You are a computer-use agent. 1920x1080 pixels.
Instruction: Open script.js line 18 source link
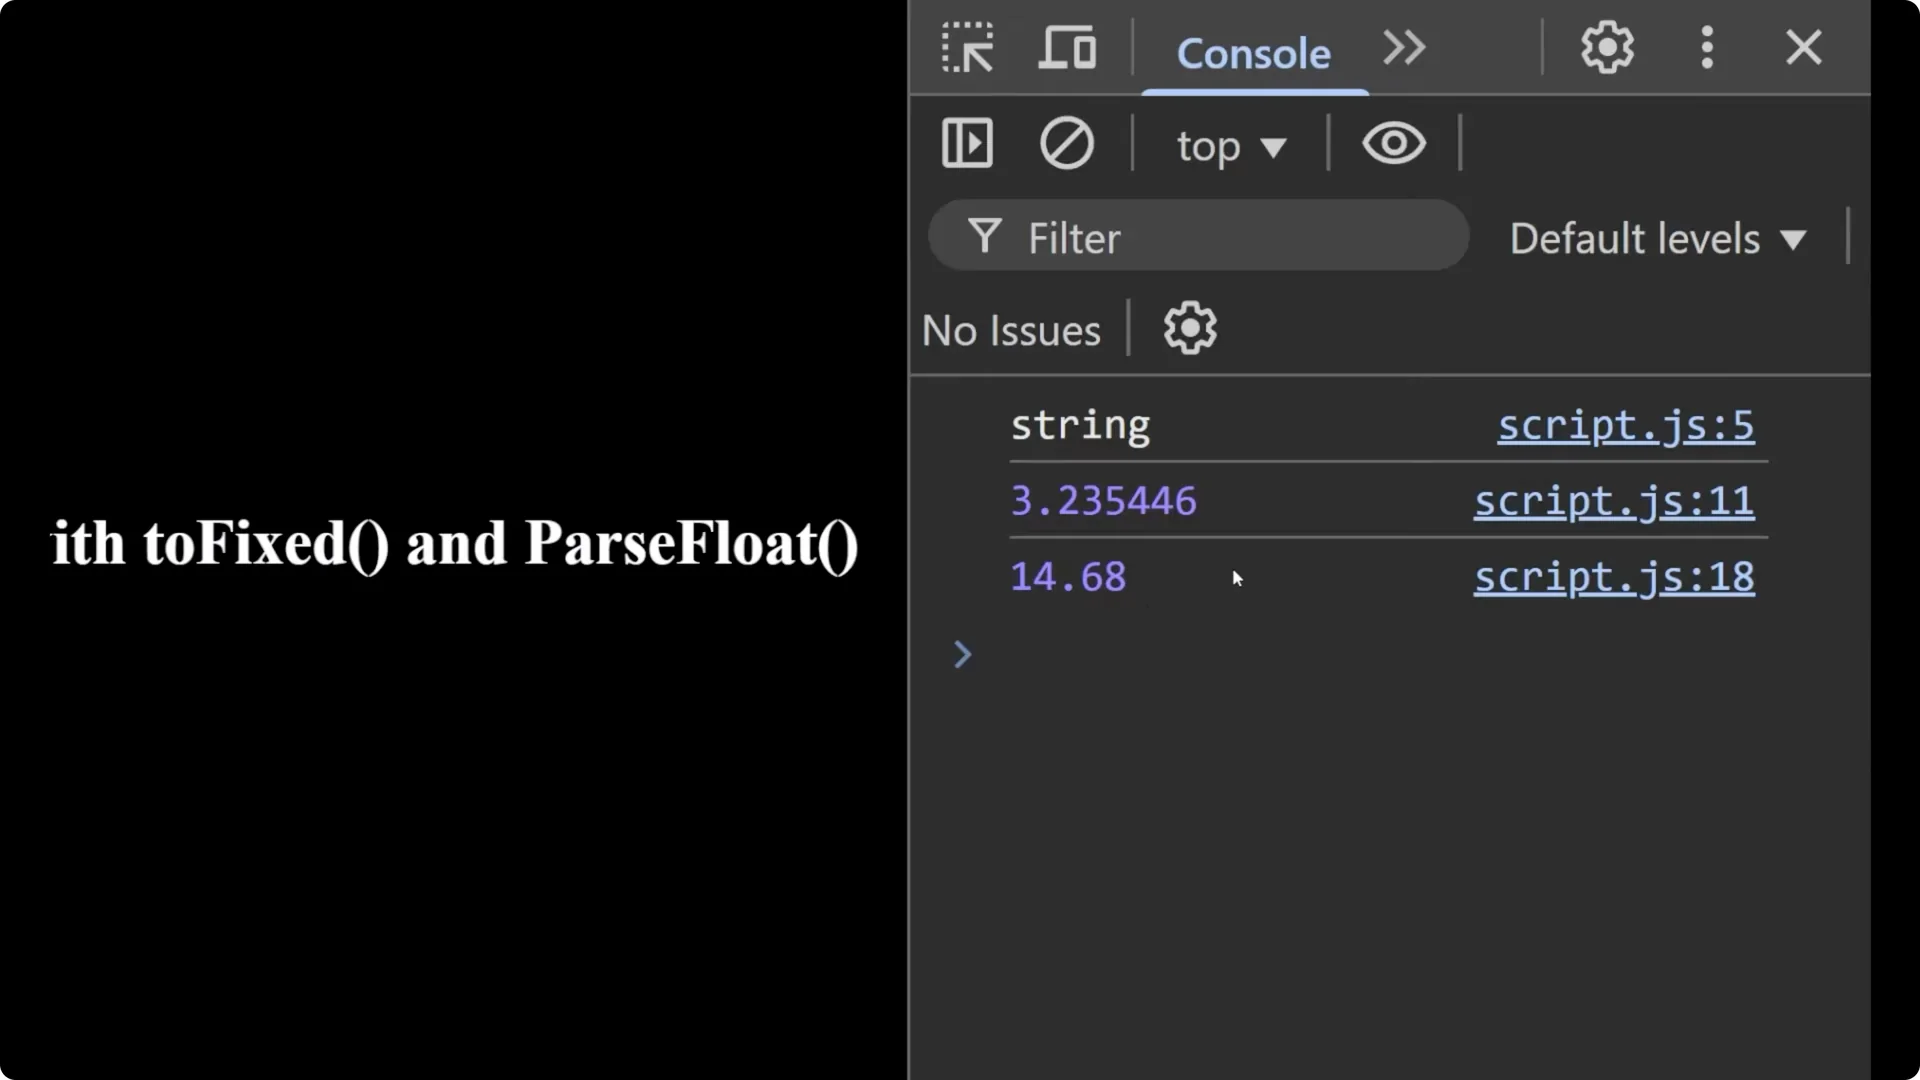click(1613, 578)
